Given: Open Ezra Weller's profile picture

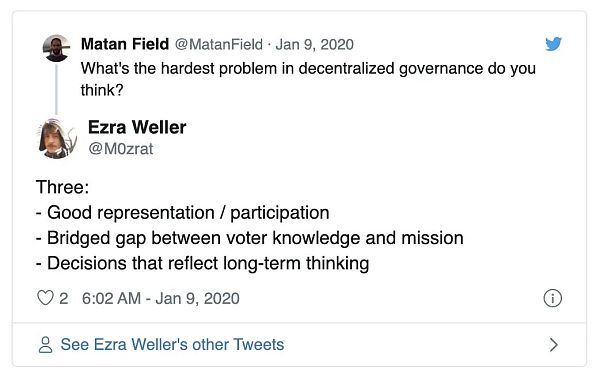Looking at the screenshot, I should (x=57, y=138).
